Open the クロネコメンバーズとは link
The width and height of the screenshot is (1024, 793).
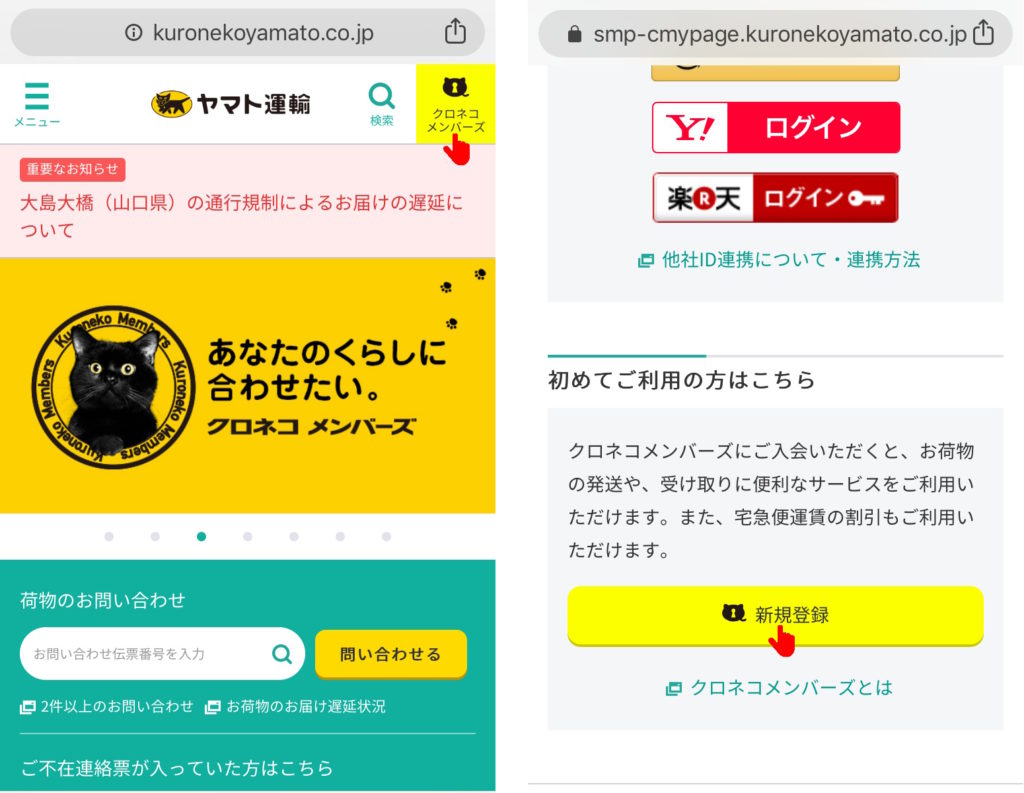[778, 687]
